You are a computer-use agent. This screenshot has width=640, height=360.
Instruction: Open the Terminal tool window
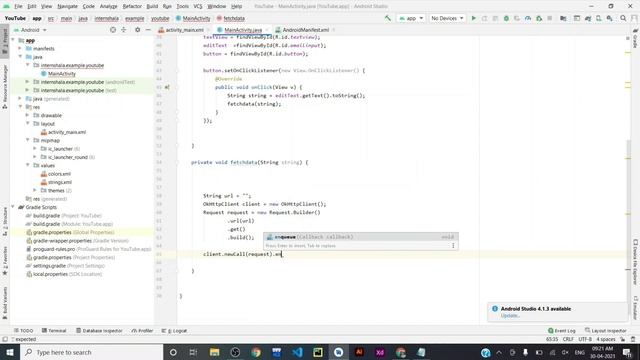(x=54, y=331)
